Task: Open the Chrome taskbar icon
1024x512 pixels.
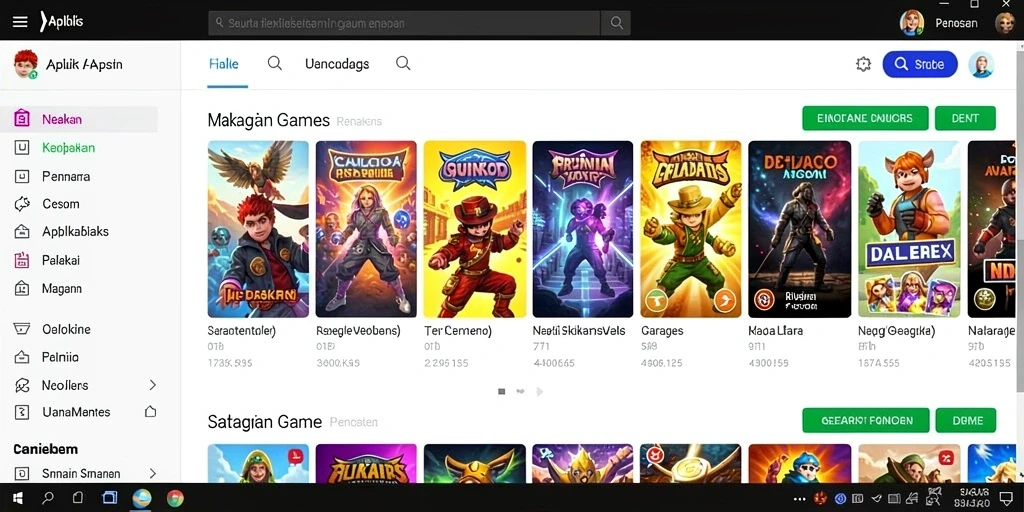Action: (x=174, y=498)
